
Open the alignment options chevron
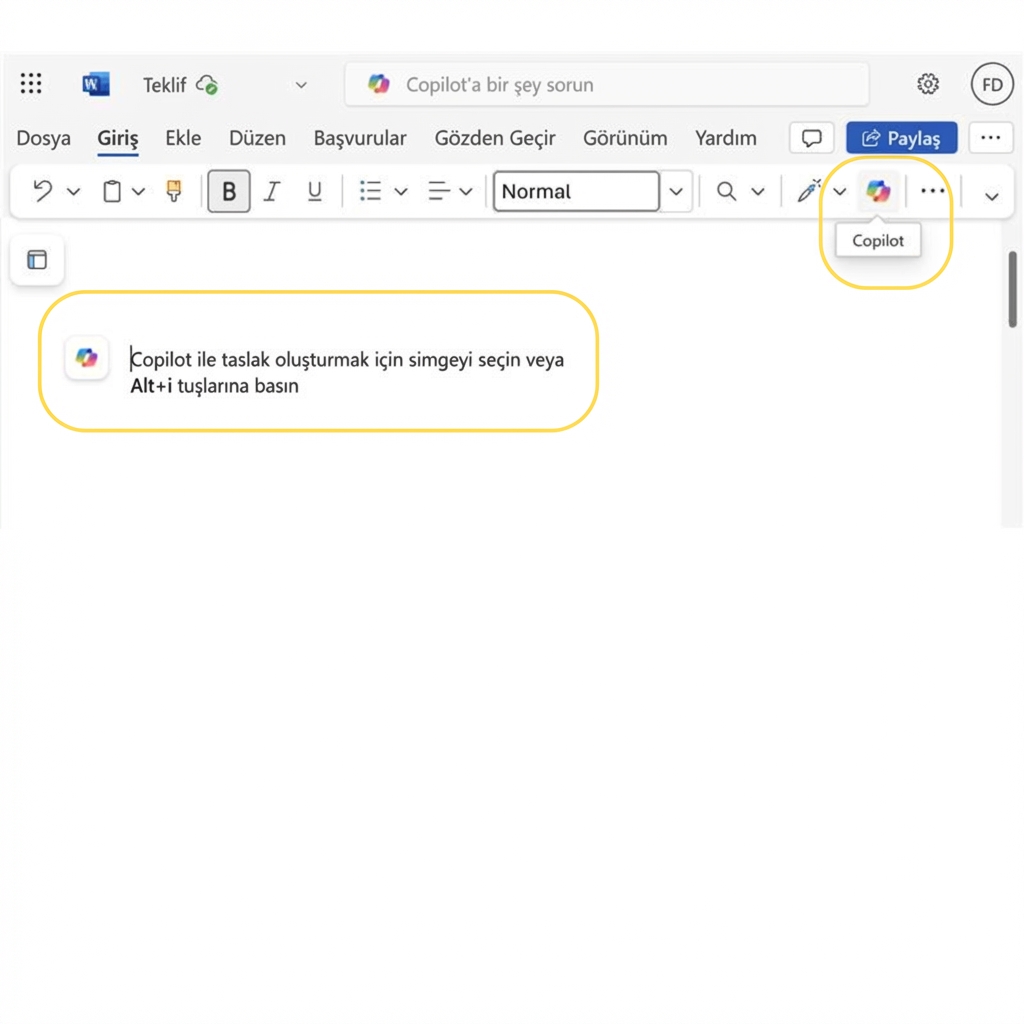point(467,191)
